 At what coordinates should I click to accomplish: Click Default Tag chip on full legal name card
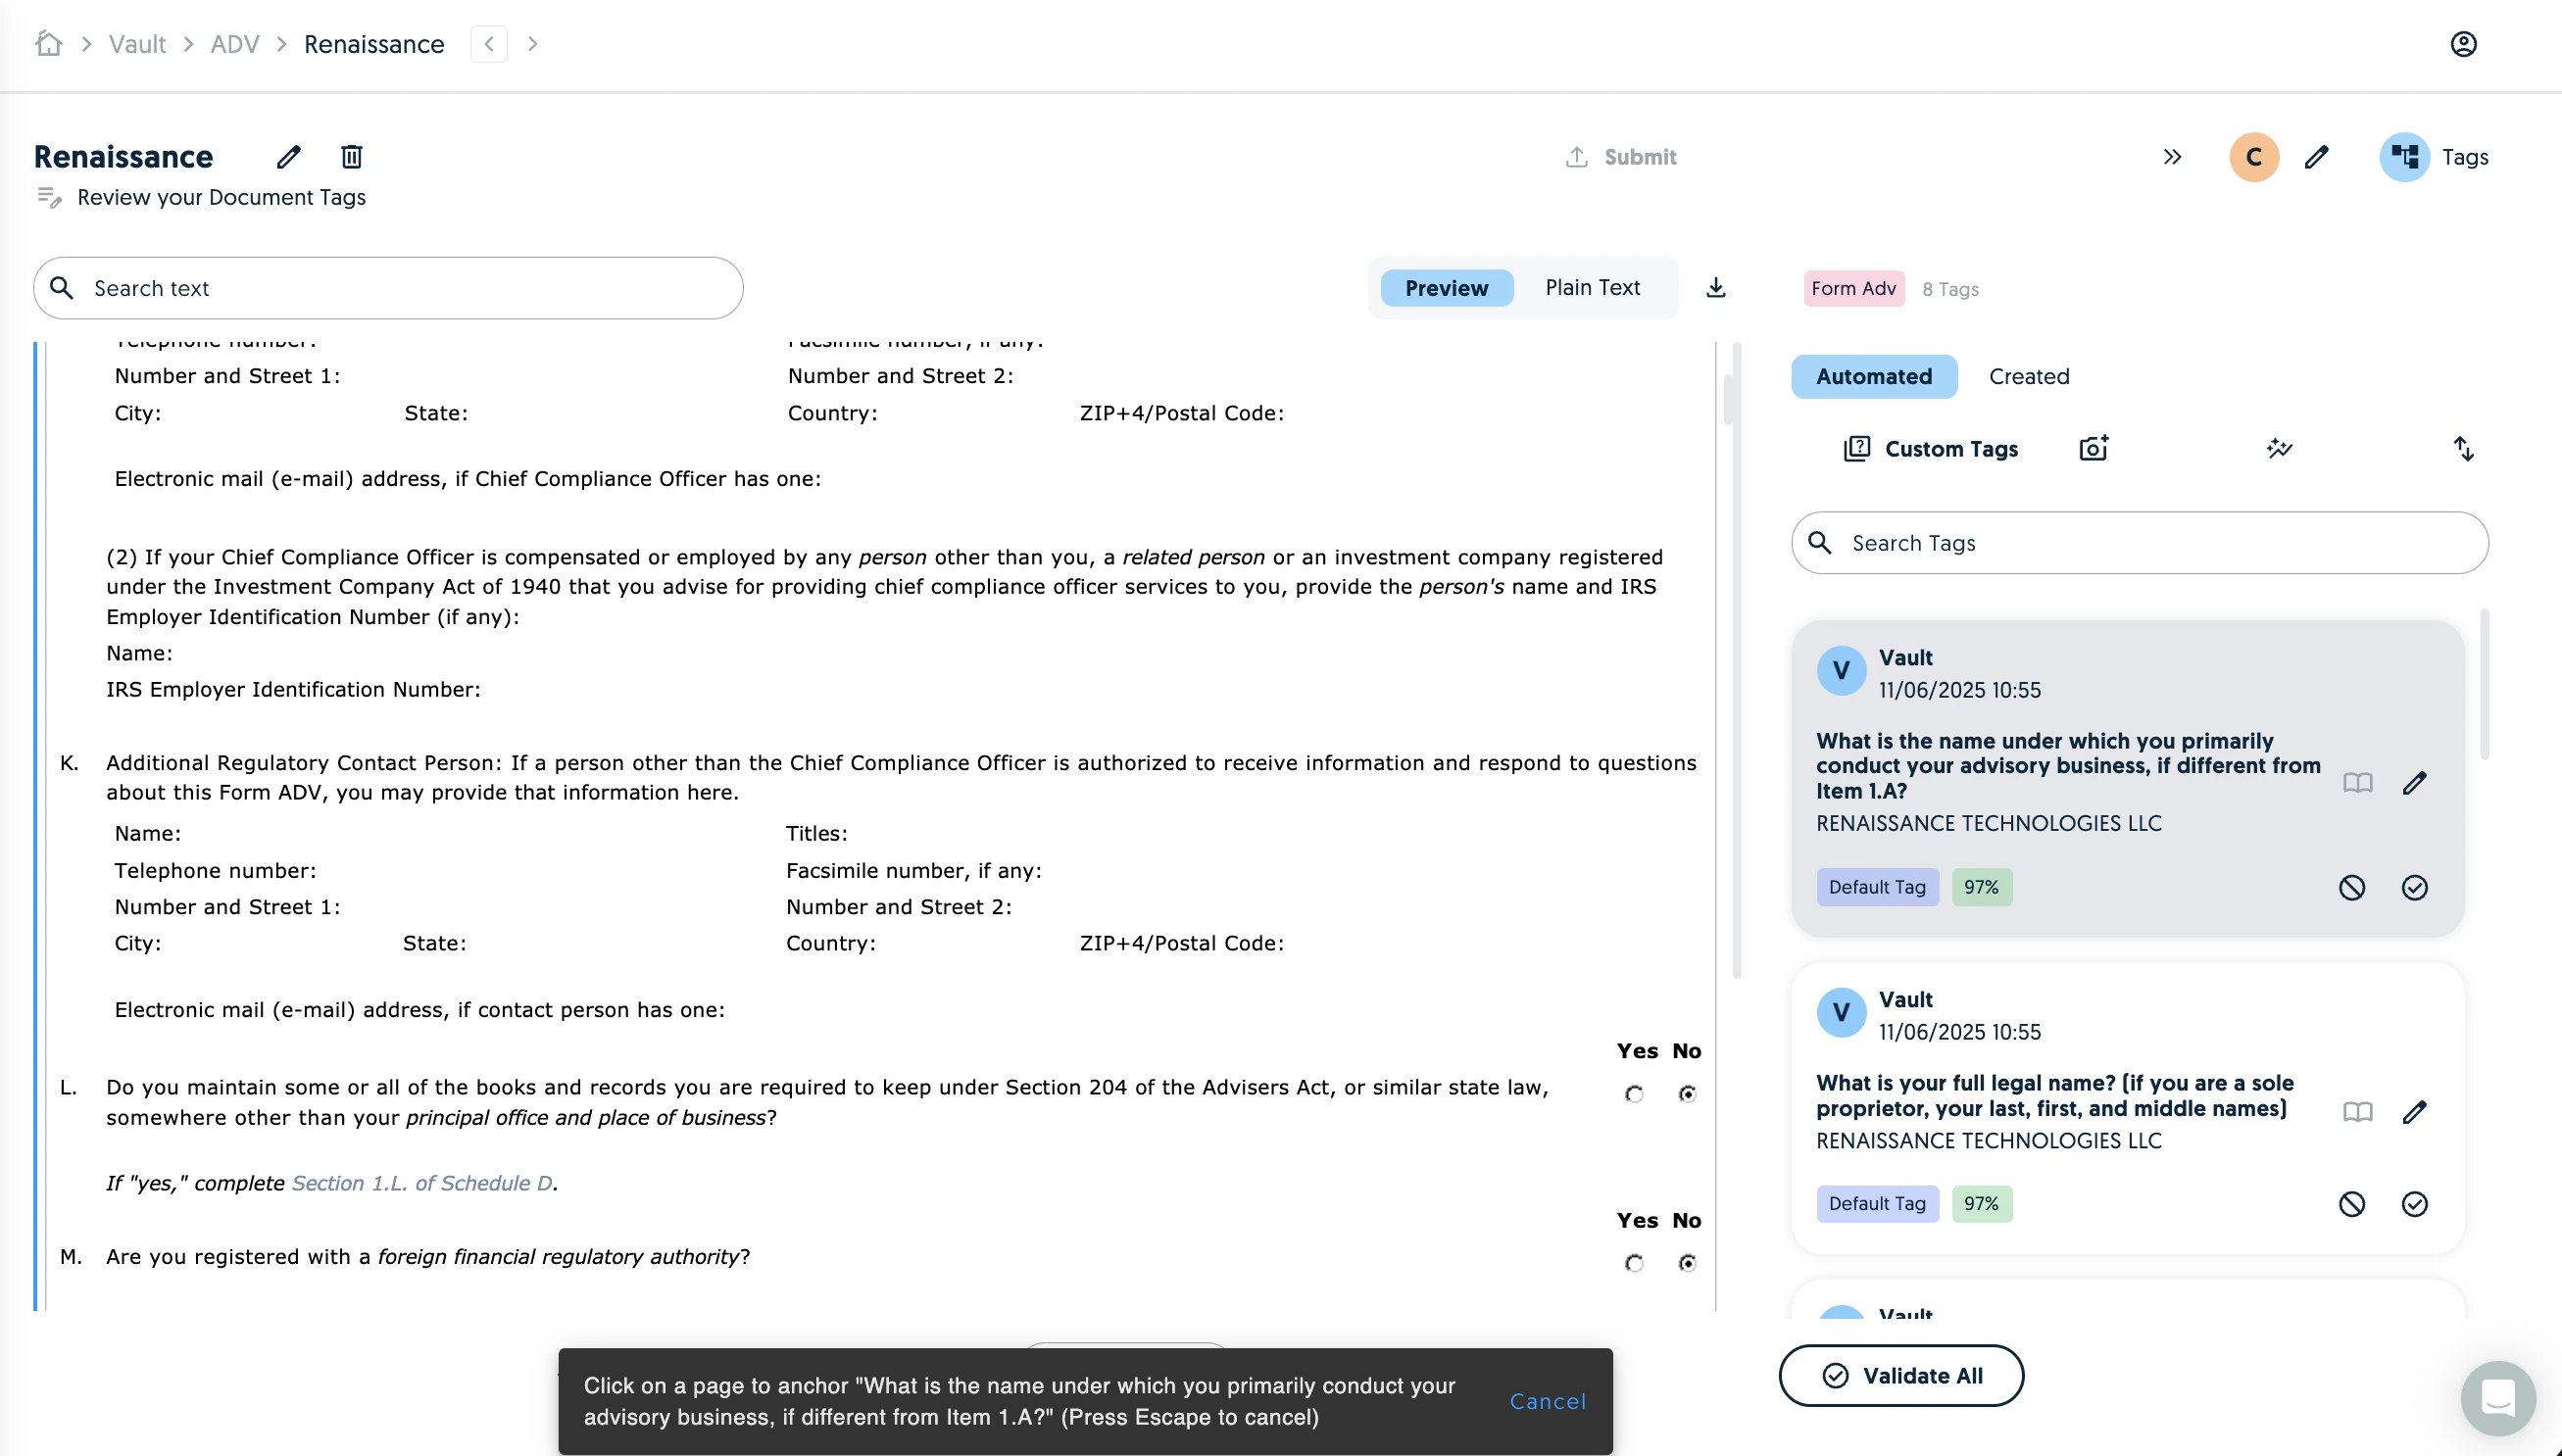[x=1877, y=1204]
